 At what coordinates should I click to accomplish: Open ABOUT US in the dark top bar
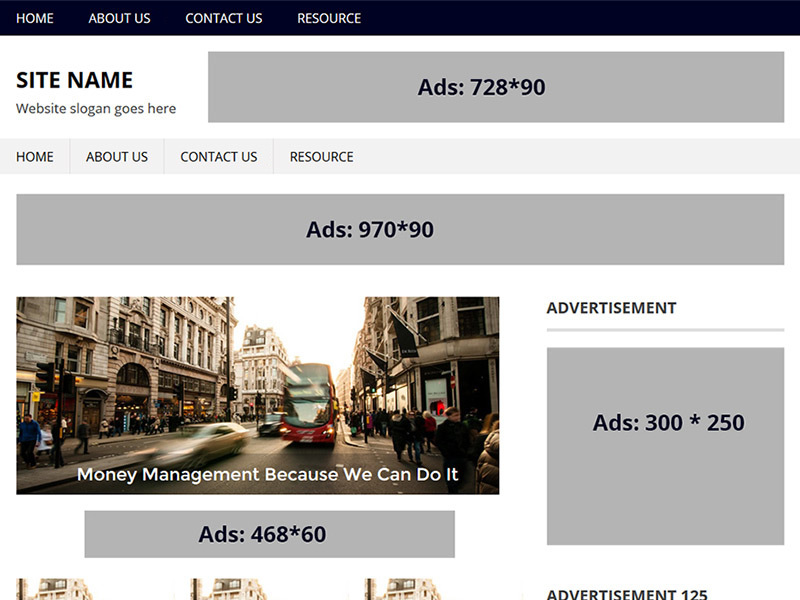coord(119,18)
